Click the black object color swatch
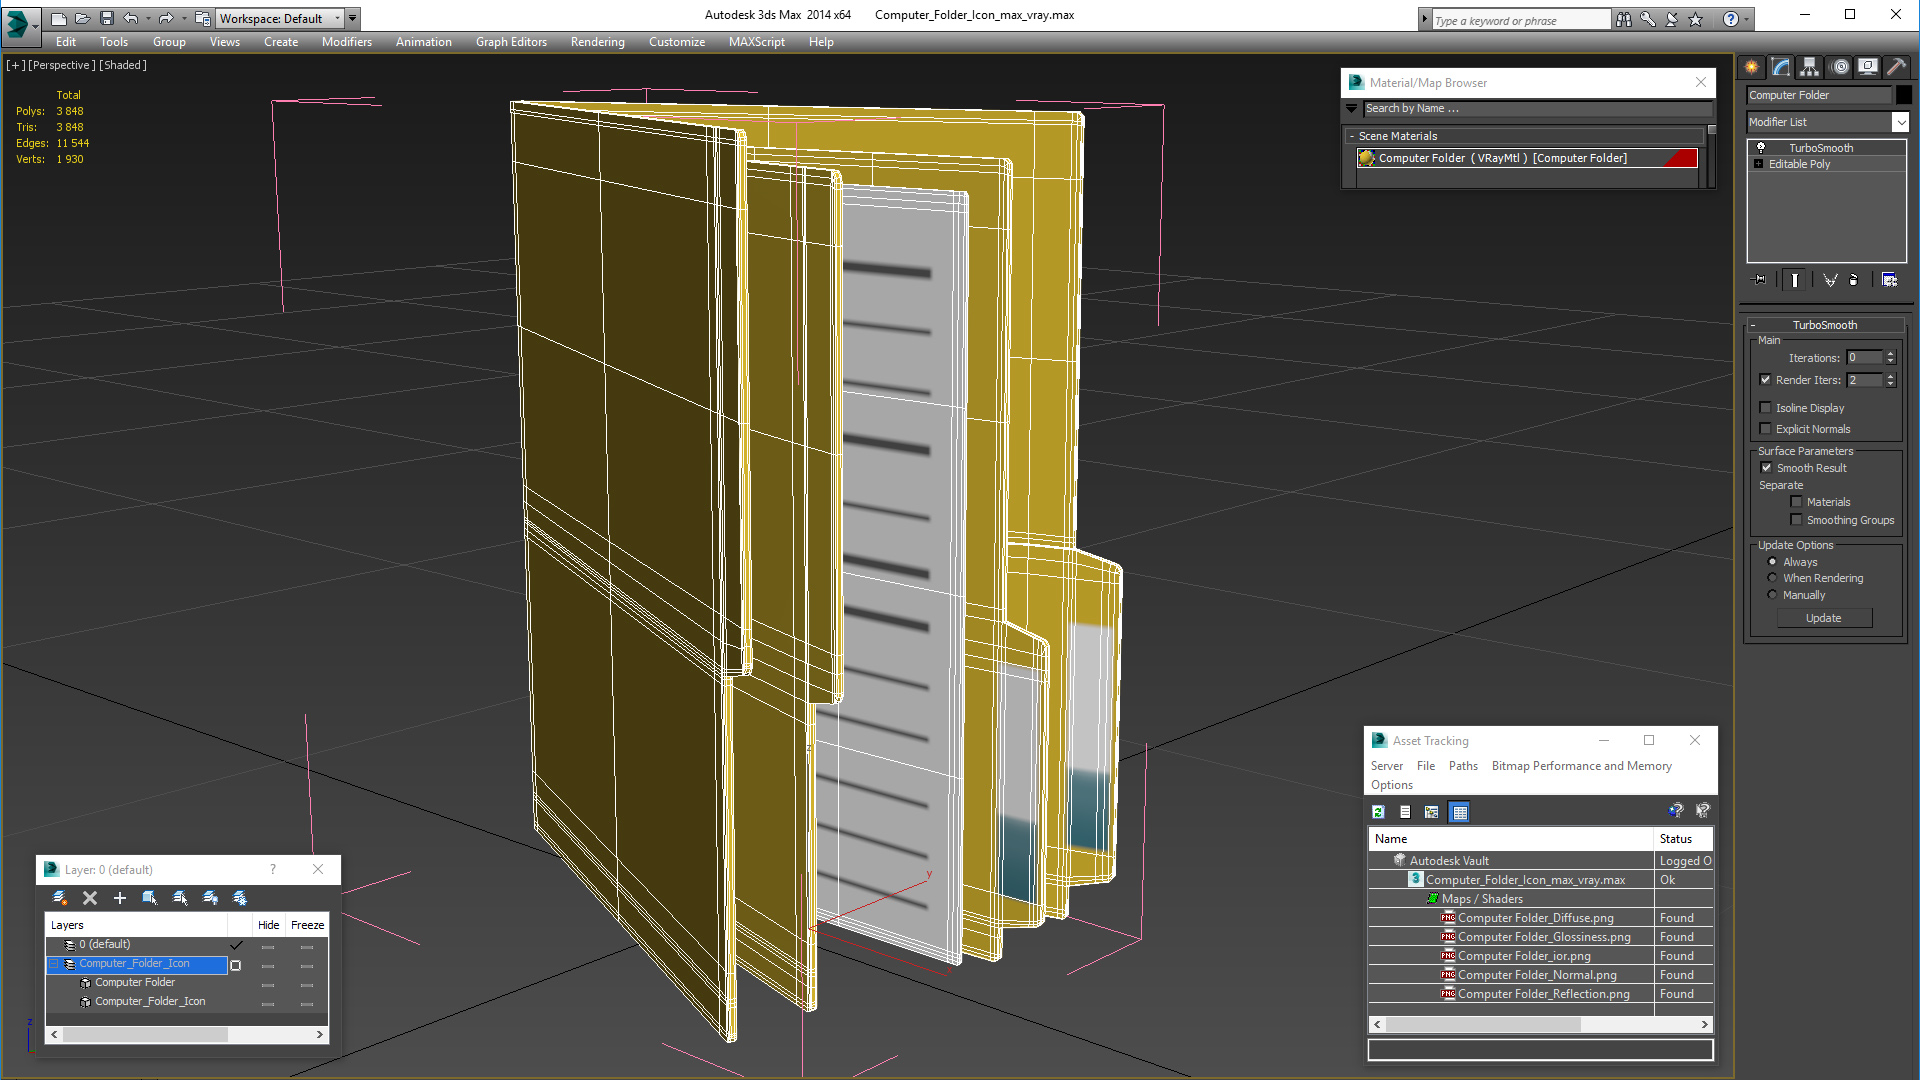Viewport: 1920px width, 1080px height. click(1904, 95)
